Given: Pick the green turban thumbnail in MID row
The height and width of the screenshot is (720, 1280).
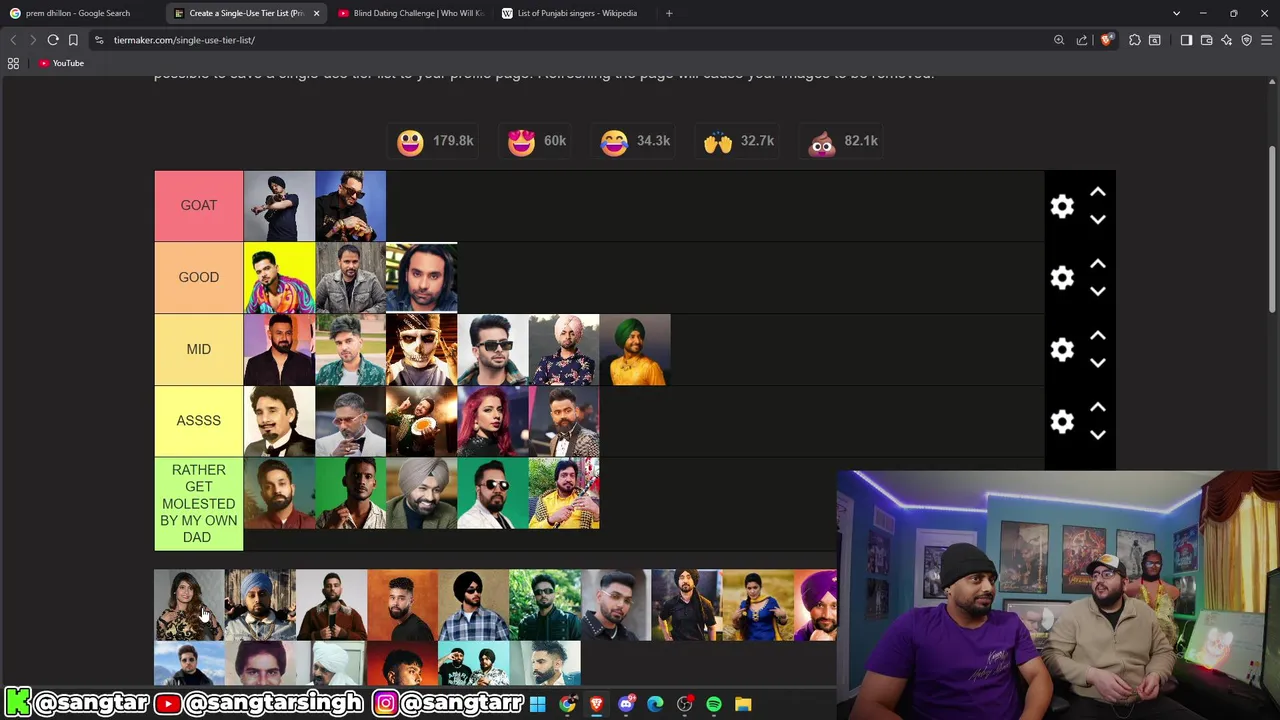Looking at the screenshot, I should (x=635, y=350).
